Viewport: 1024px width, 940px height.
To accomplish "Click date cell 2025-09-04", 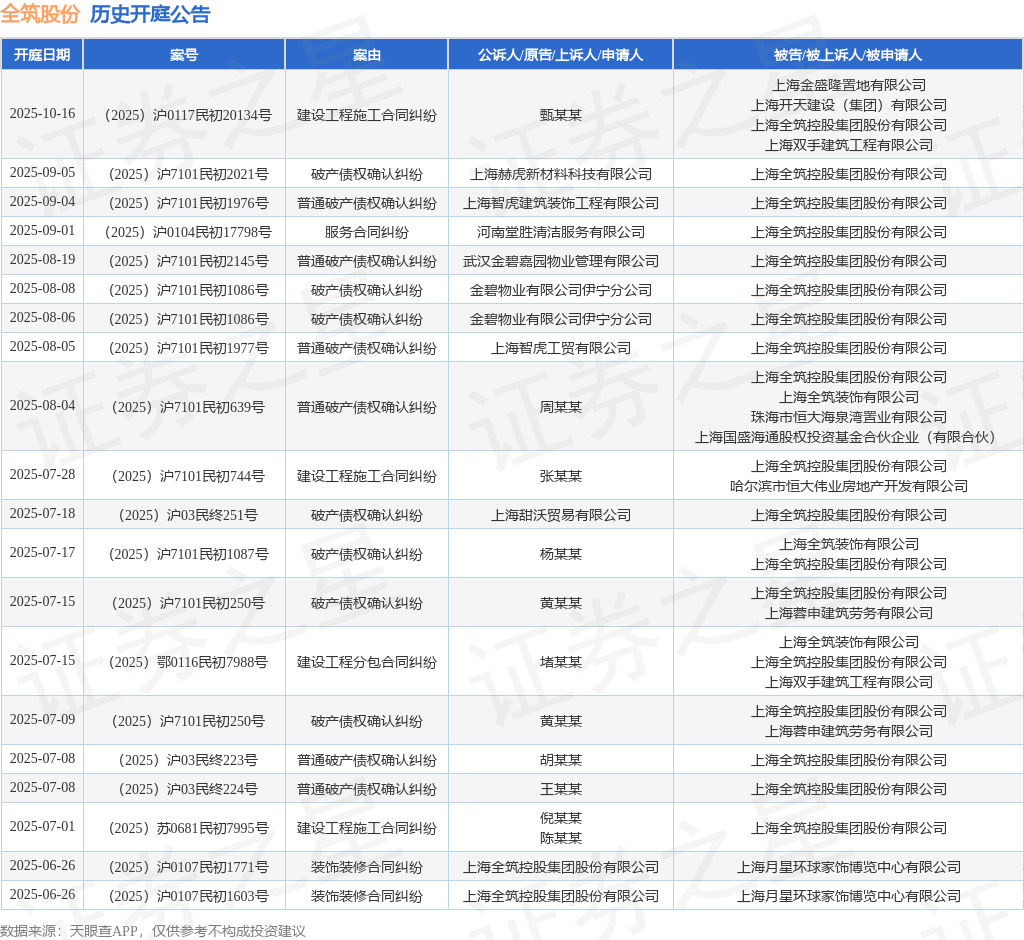I will (42, 201).
